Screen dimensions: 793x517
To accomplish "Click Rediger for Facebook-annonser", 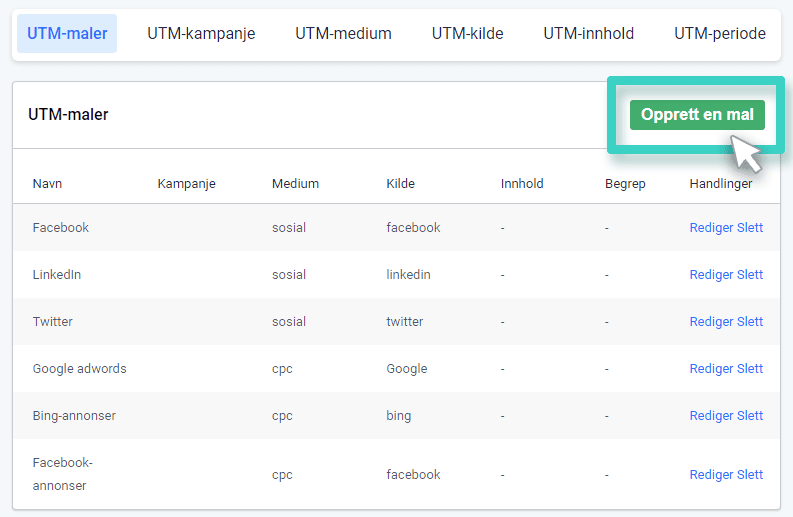I will pos(712,475).
